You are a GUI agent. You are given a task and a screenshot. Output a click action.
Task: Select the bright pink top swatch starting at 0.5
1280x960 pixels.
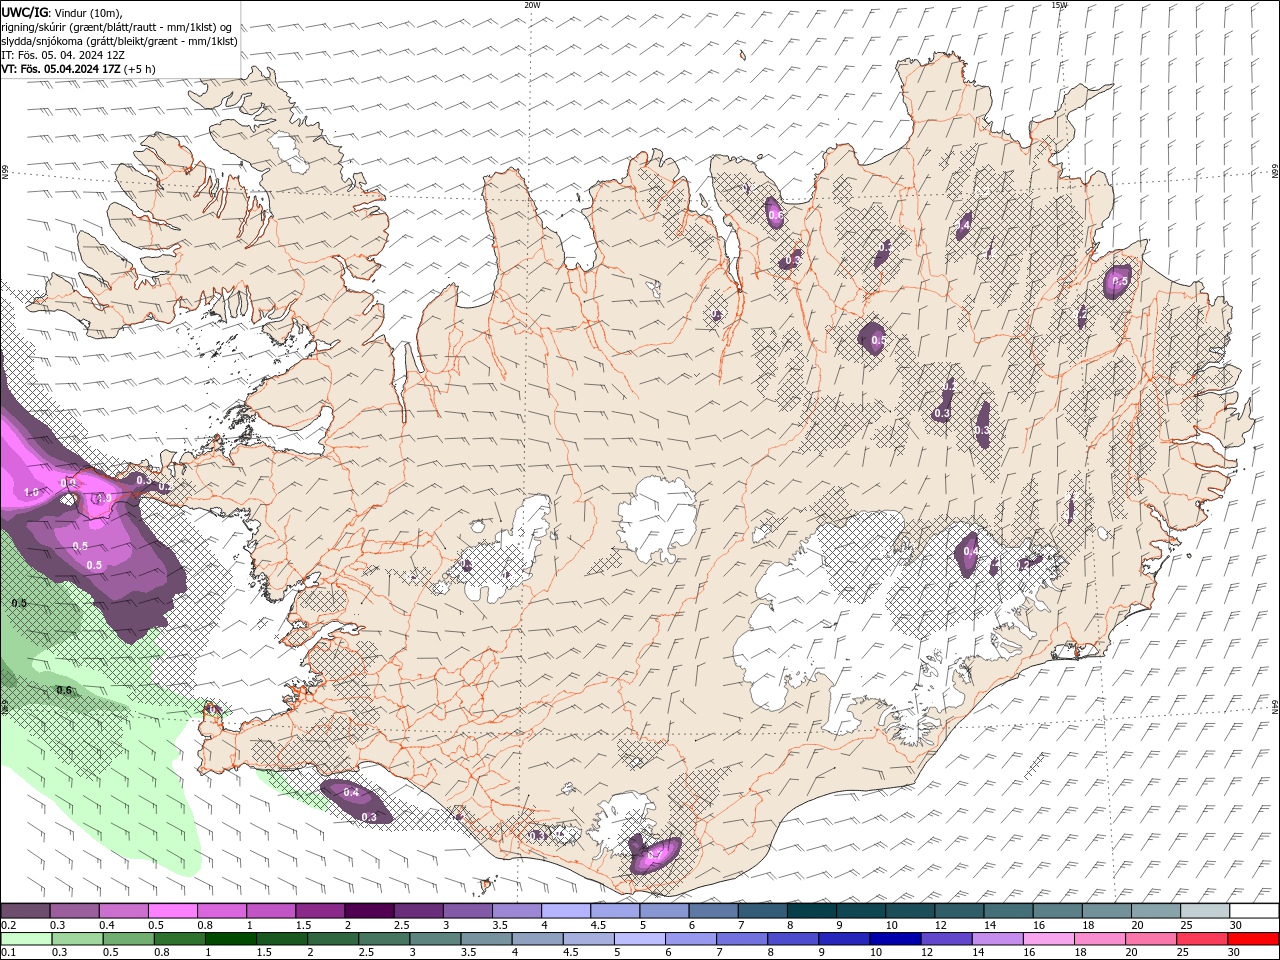[x=173, y=911]
